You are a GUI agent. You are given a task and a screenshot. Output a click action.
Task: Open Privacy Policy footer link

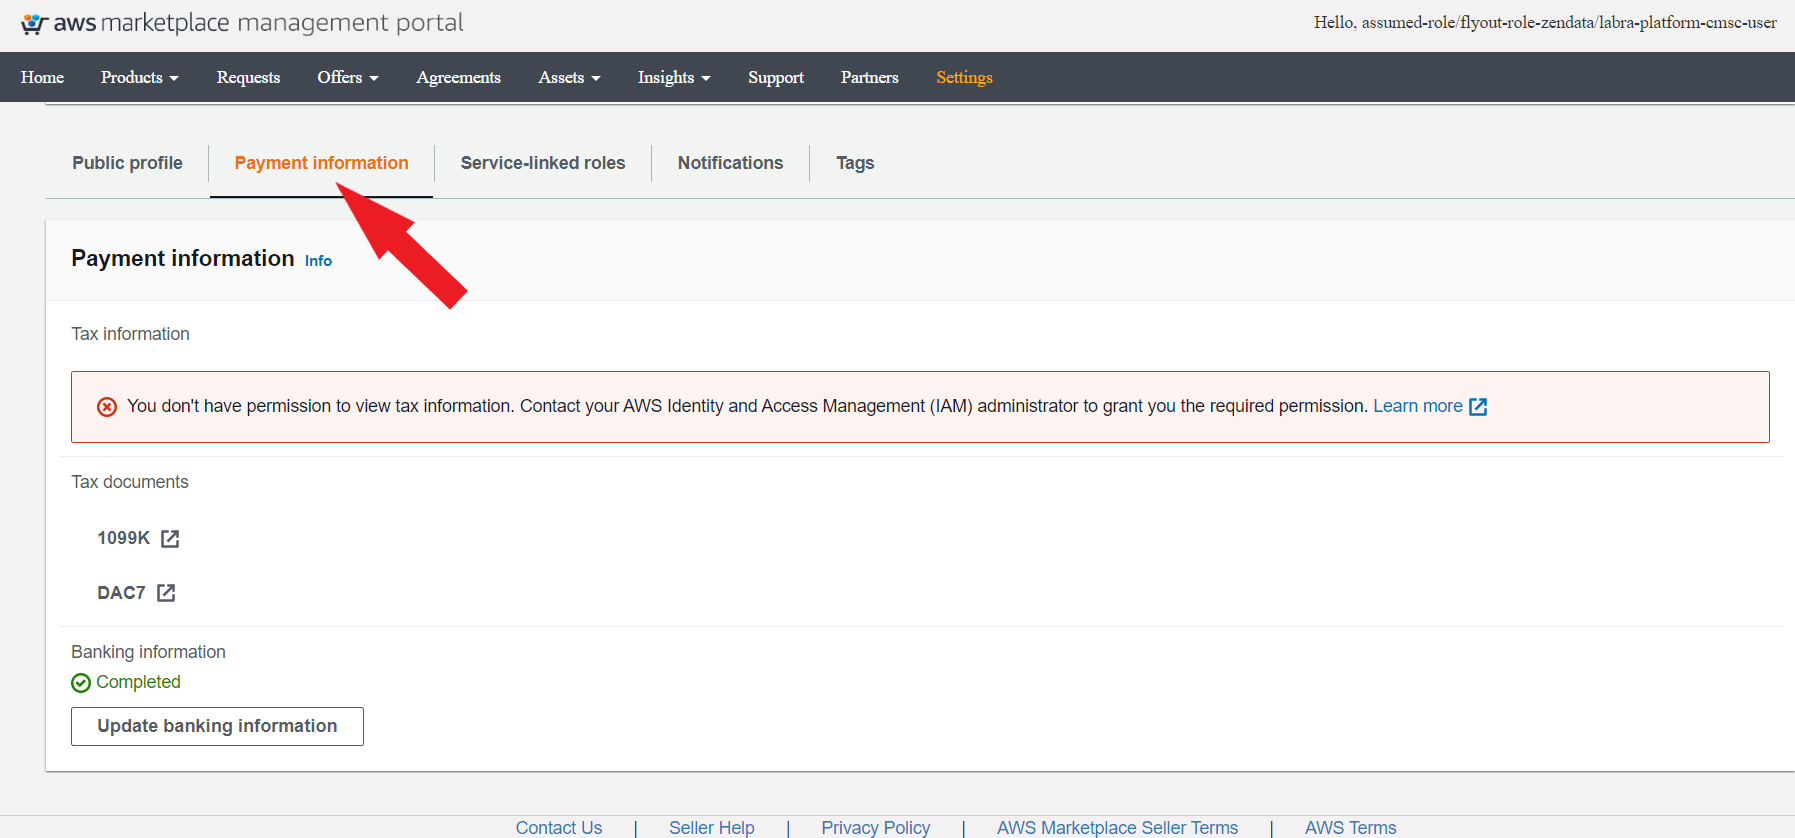876,827
